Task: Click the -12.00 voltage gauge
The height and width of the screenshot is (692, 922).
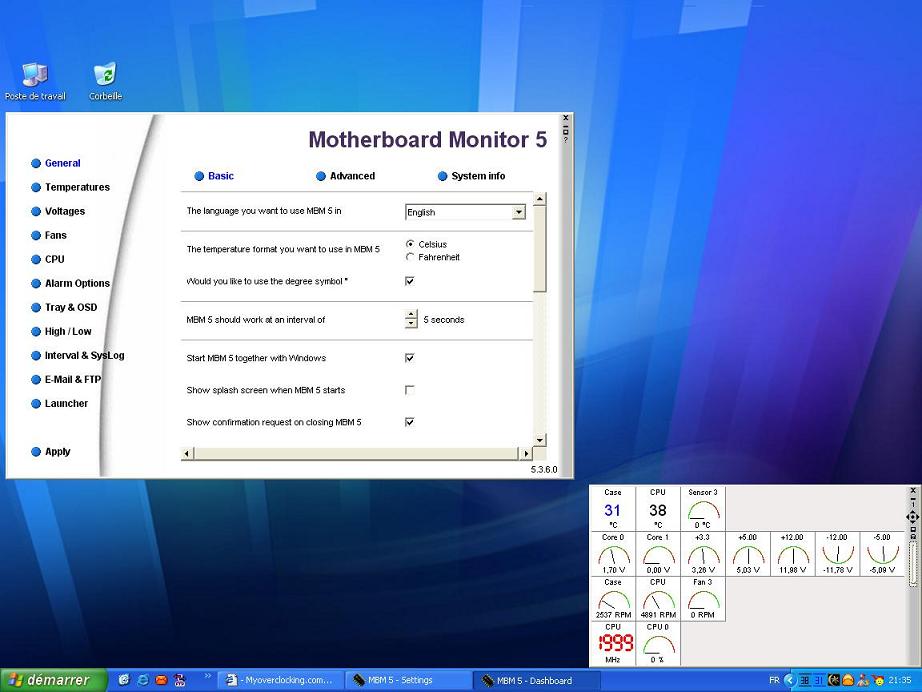Action: (837, 554)
